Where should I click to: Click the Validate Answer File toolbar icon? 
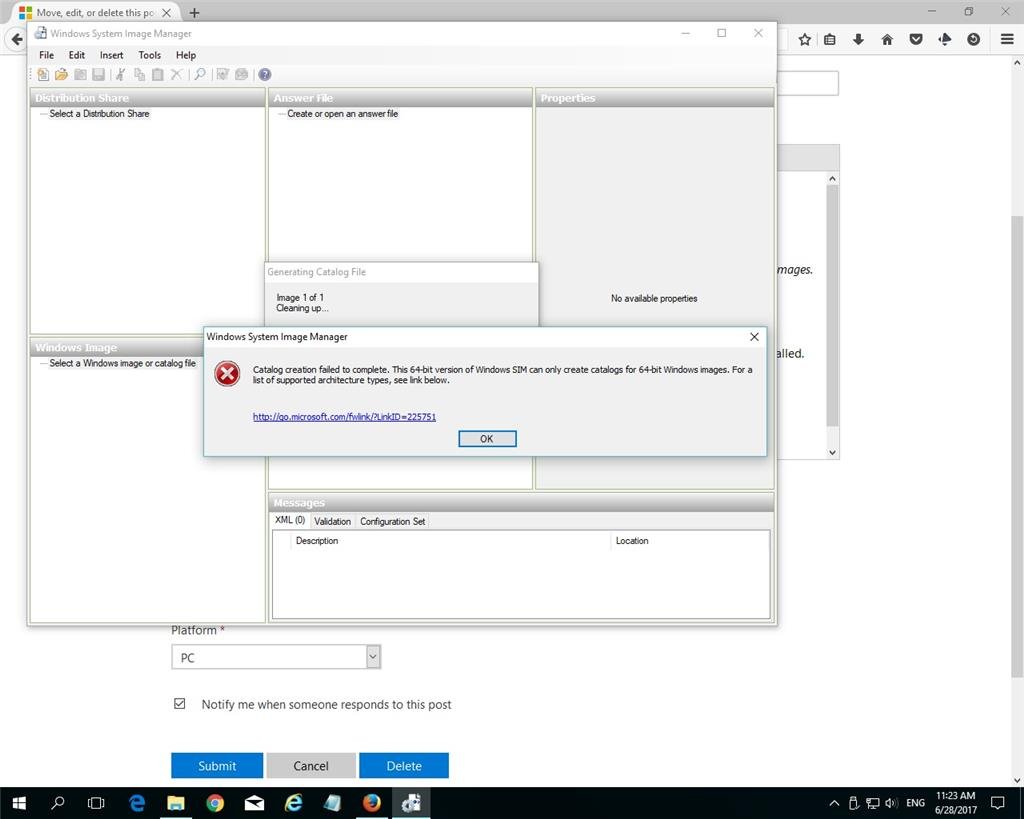pos(223,74)
